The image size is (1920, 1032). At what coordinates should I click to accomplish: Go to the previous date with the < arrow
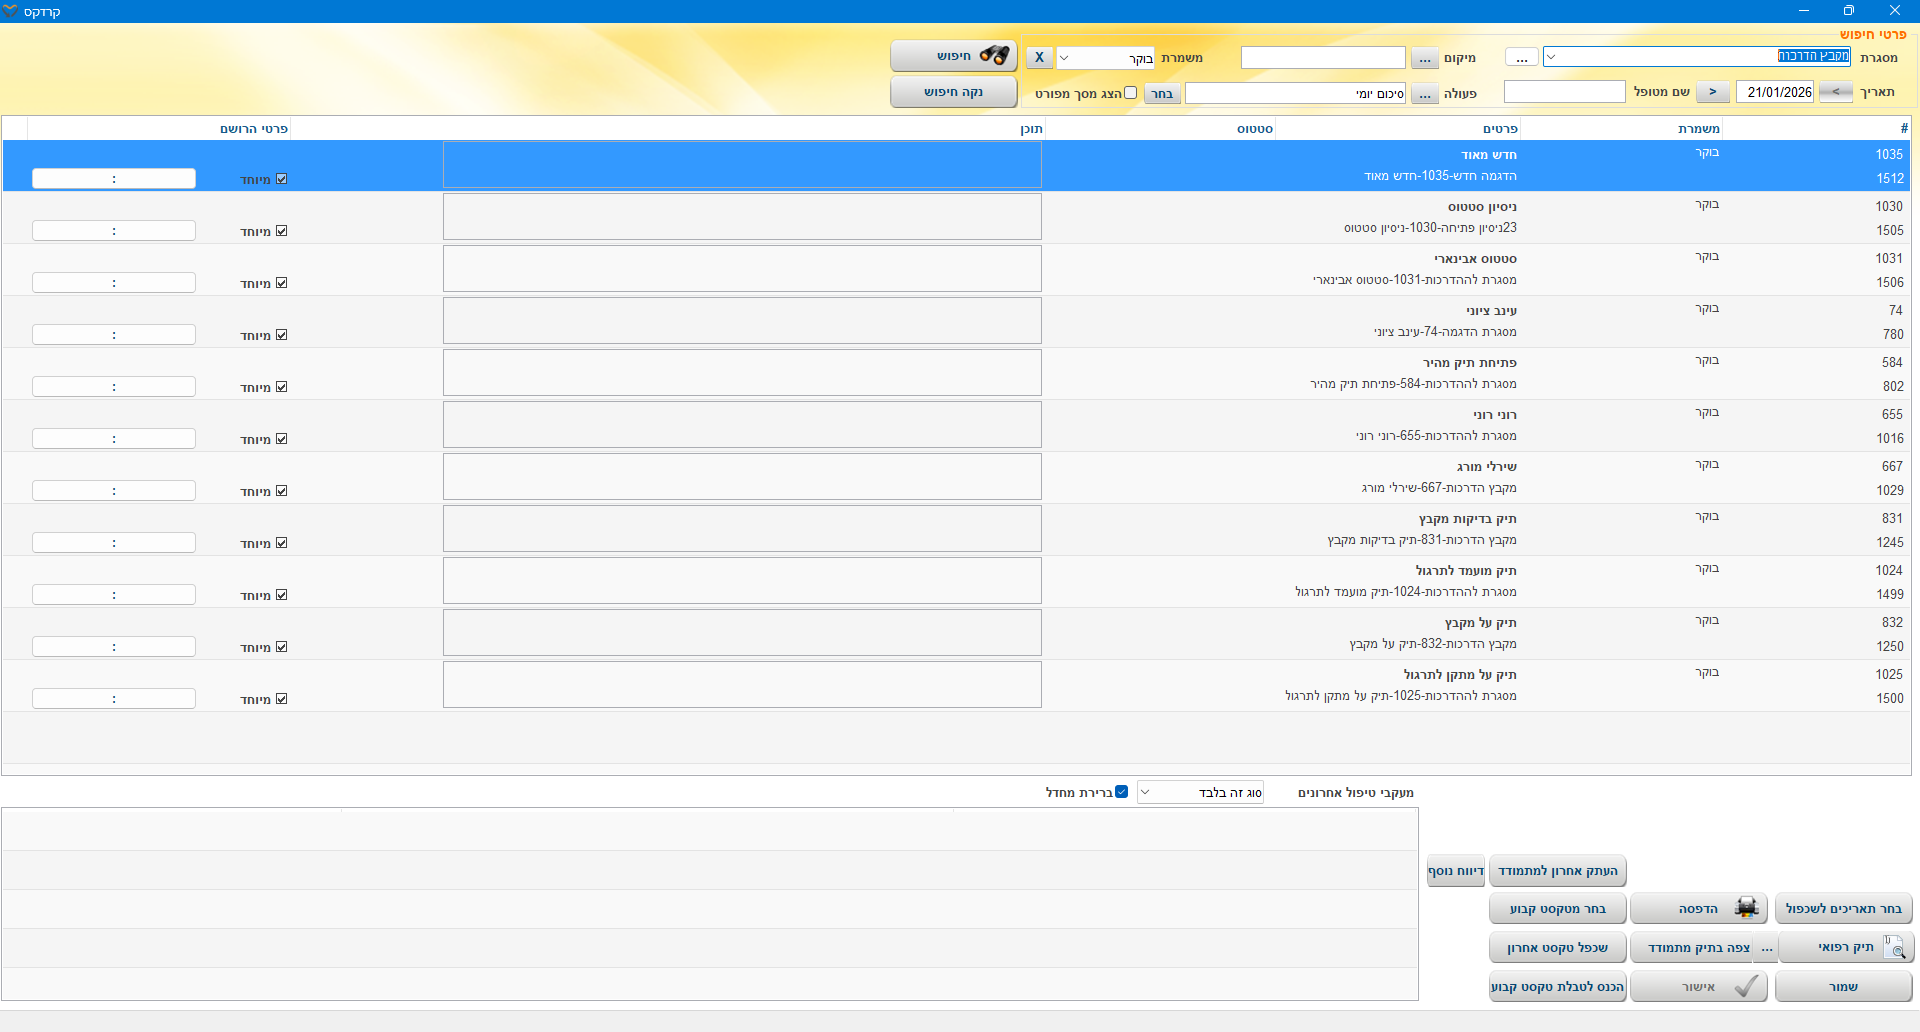tap(1835, 92)
